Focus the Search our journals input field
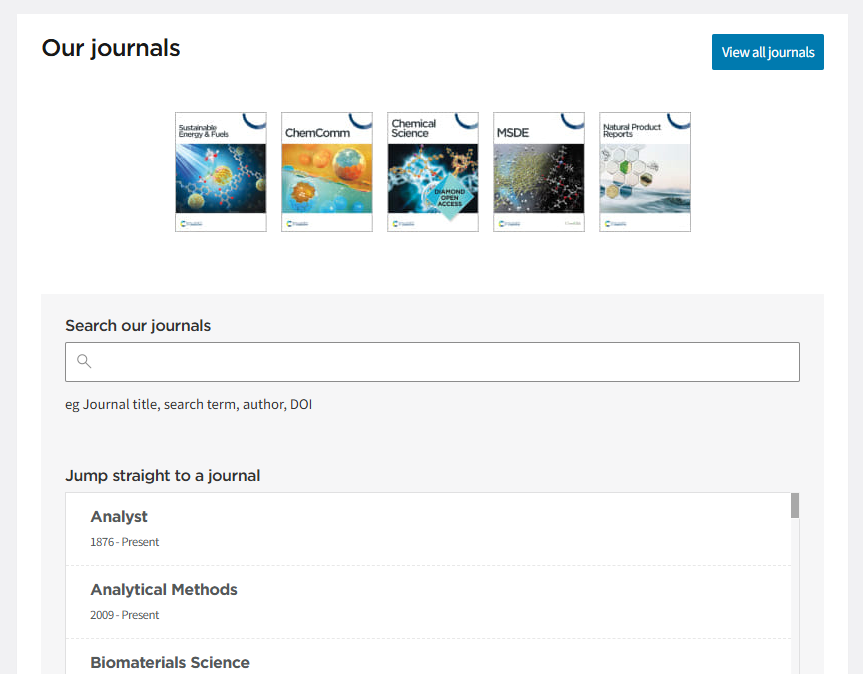 pyautogui.click(x=432, y=362)
